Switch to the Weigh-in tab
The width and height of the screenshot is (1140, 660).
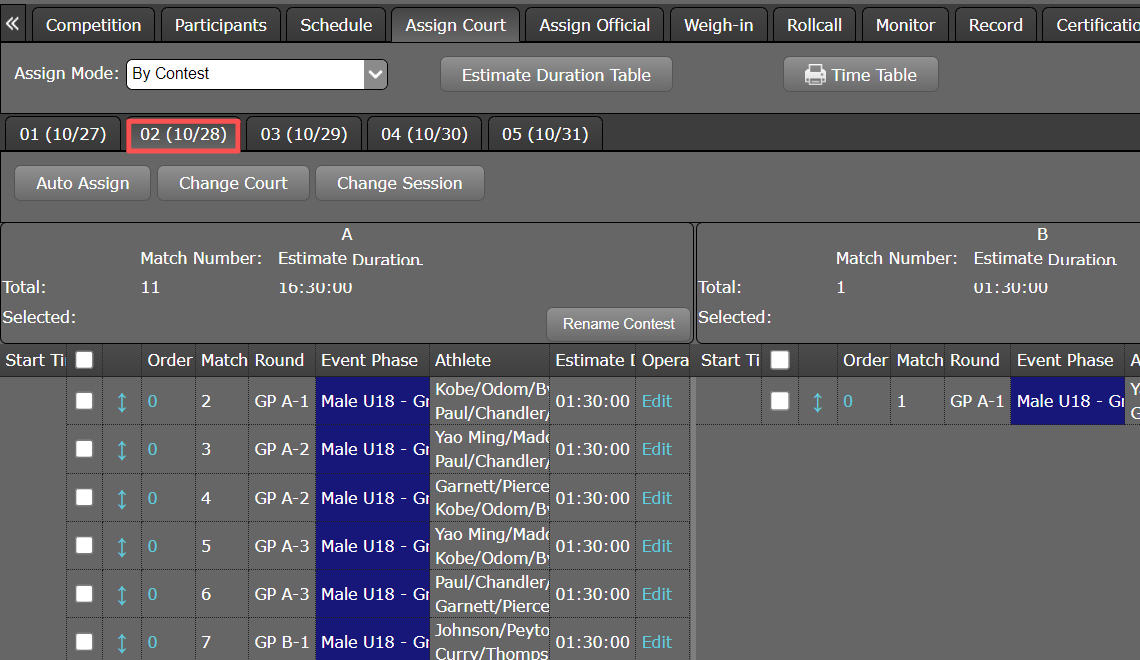point(718,25)
